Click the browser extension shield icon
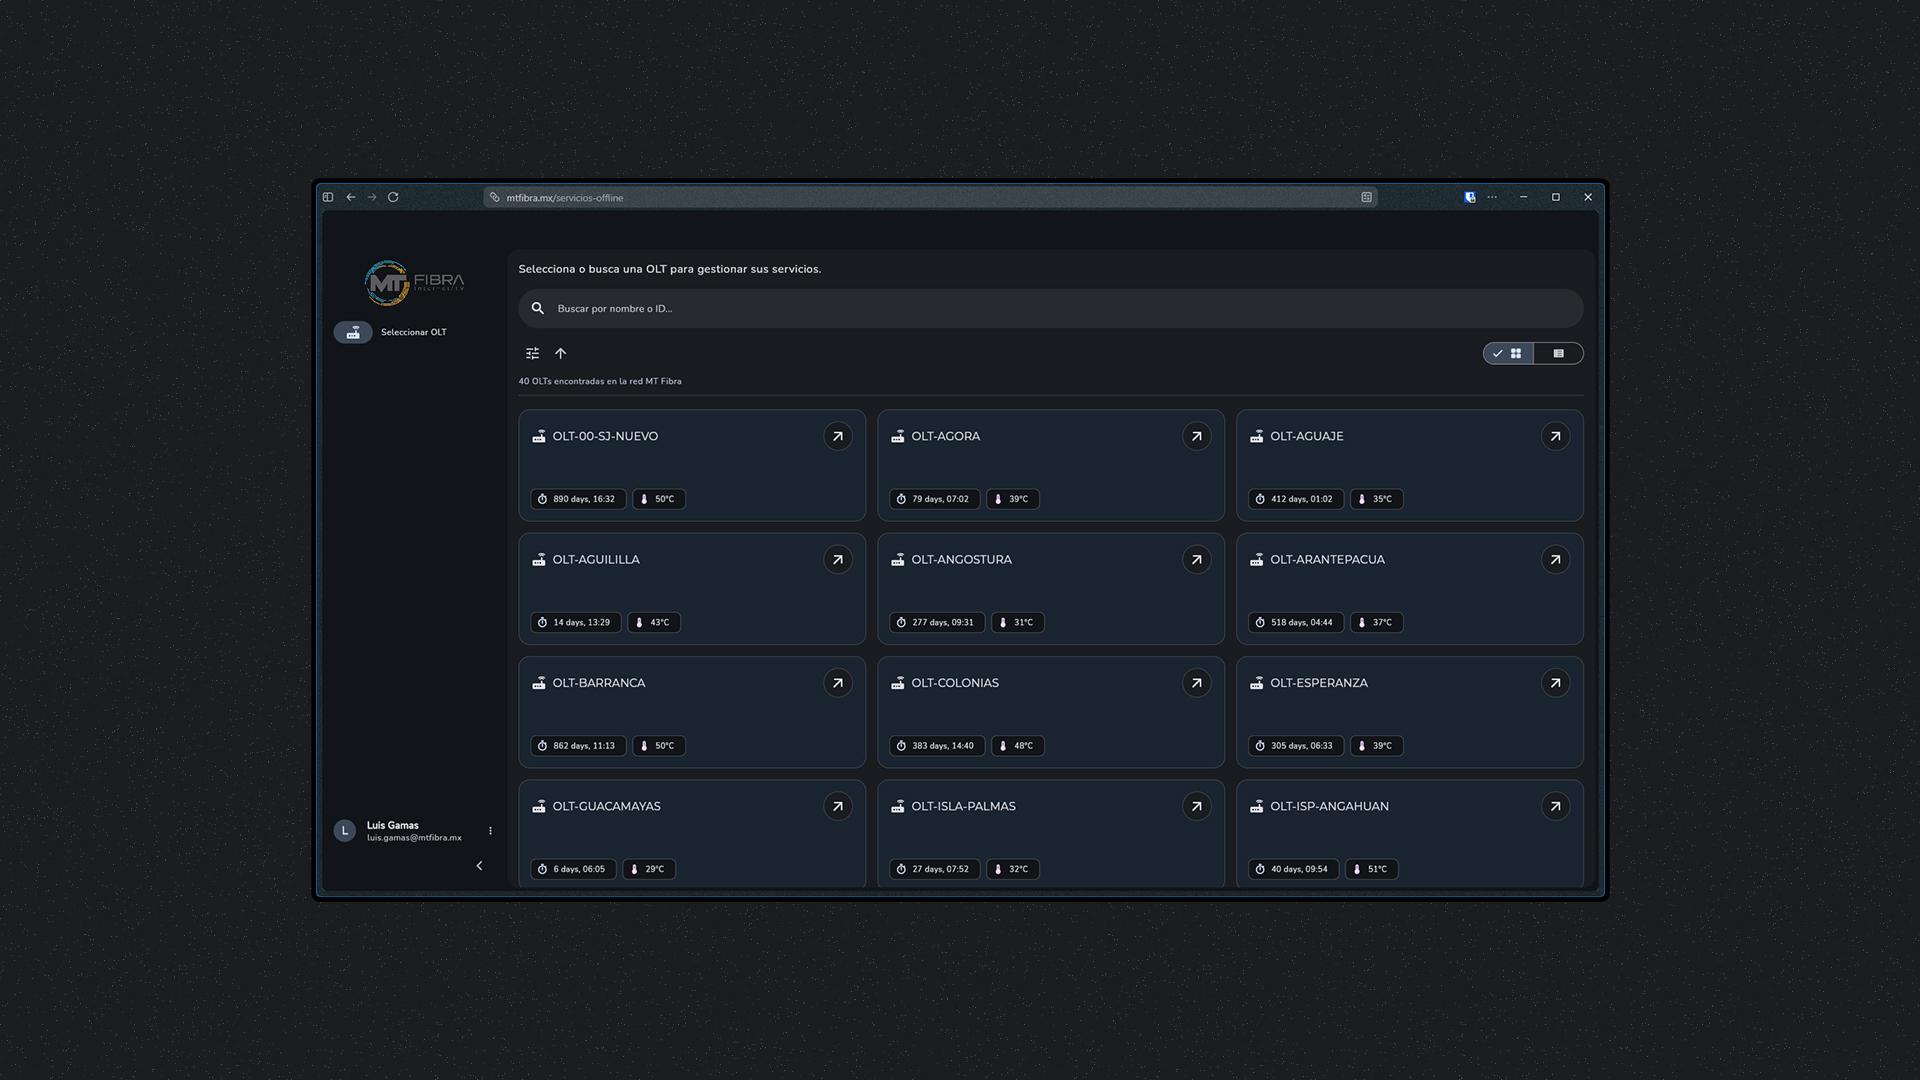 pyautogui.click(x=1470, y=197)
